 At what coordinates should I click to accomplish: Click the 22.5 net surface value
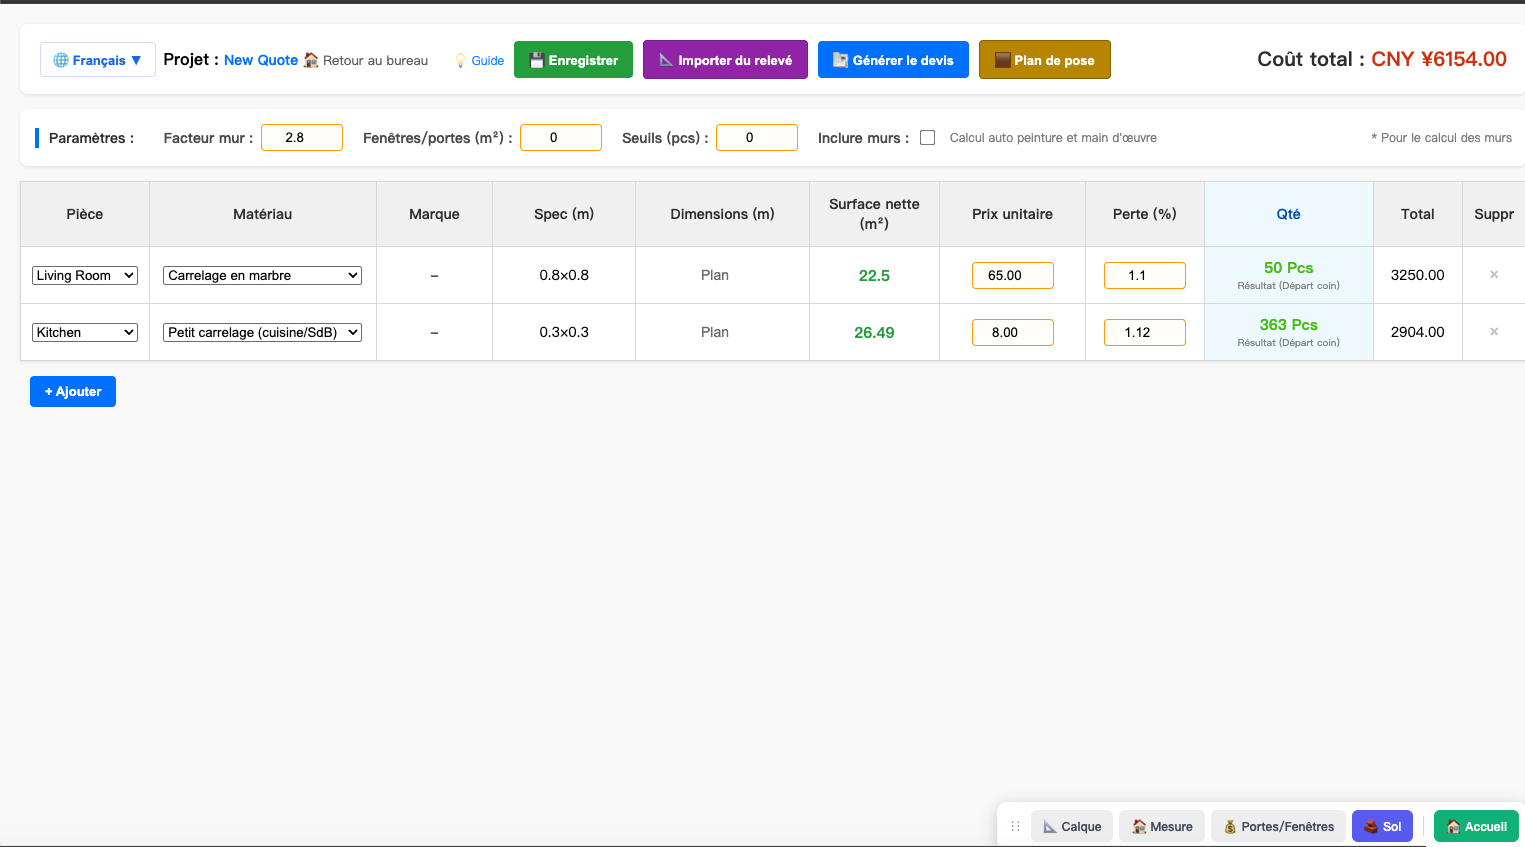pos(874,276)
